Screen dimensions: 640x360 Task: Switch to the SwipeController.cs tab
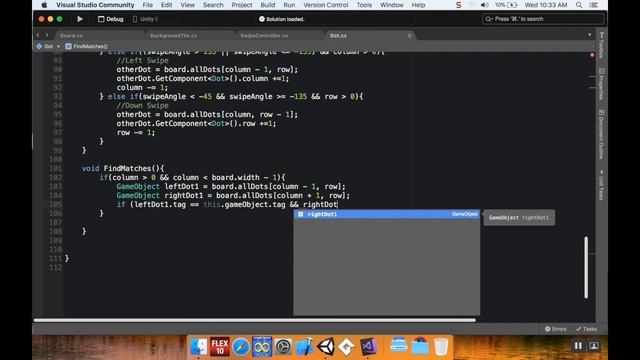264,36
